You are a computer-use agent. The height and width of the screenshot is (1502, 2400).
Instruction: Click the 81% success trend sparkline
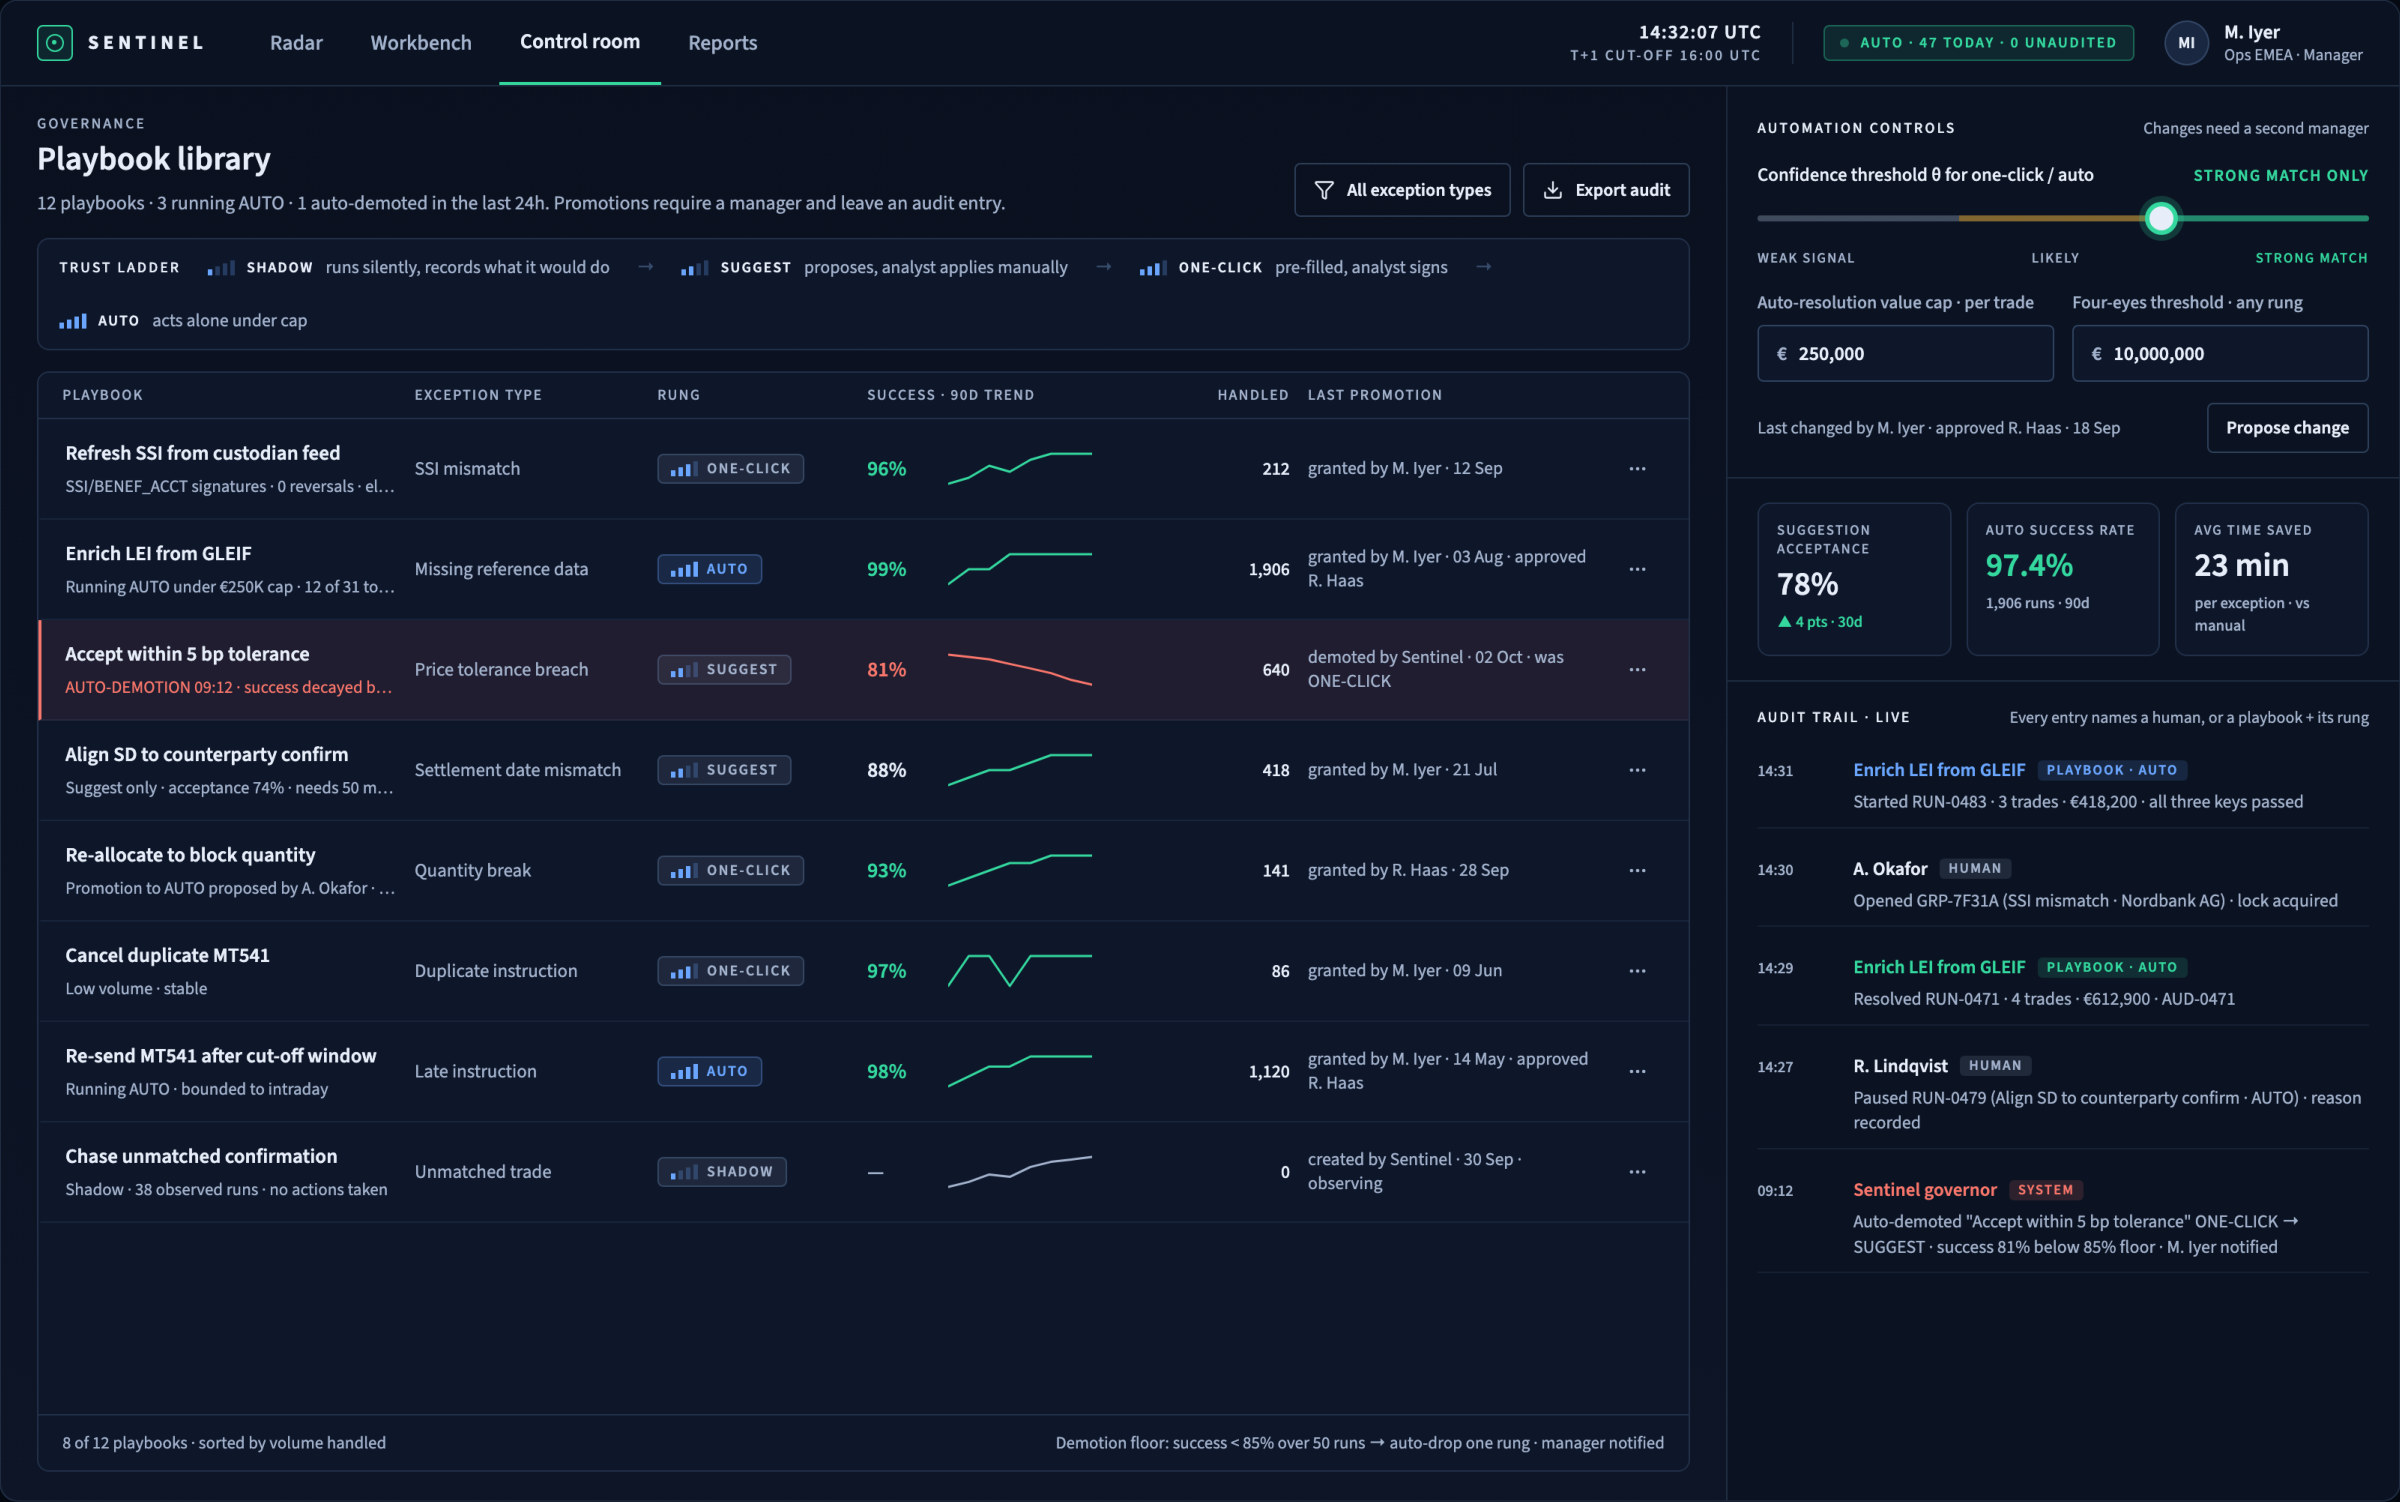click(1020, 670)
